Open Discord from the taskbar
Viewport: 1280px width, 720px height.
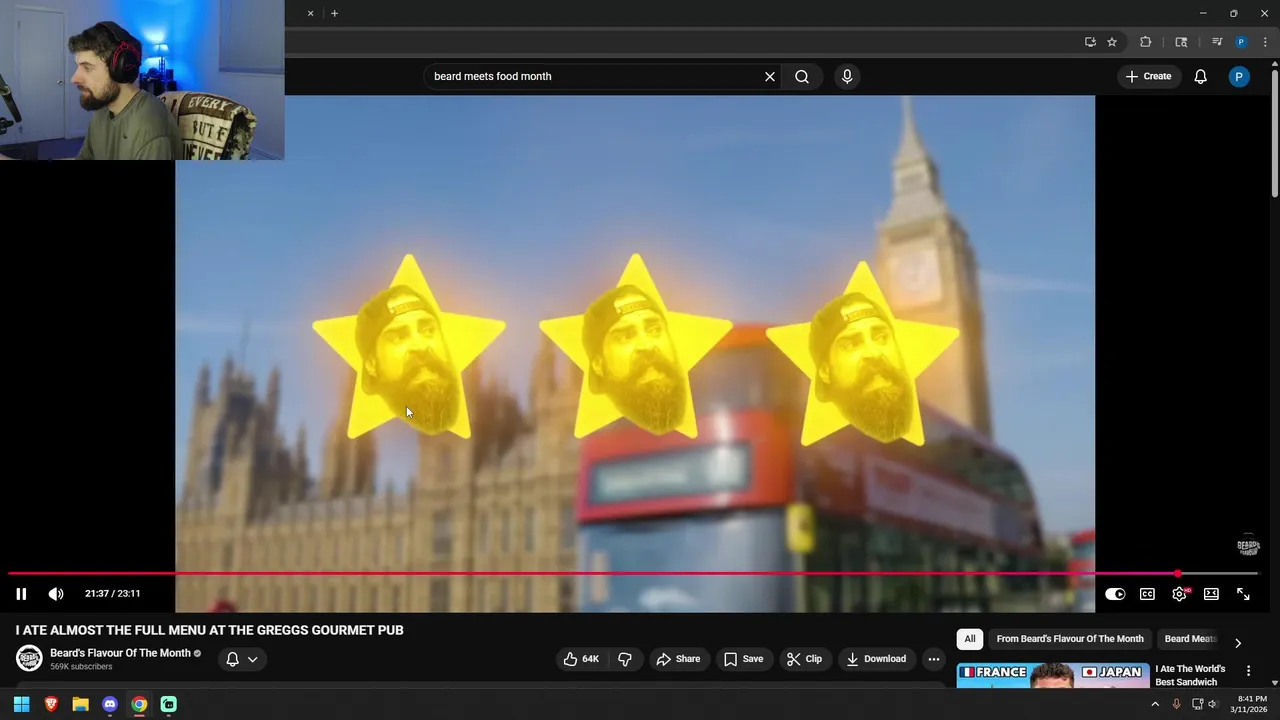pos(110,704)
